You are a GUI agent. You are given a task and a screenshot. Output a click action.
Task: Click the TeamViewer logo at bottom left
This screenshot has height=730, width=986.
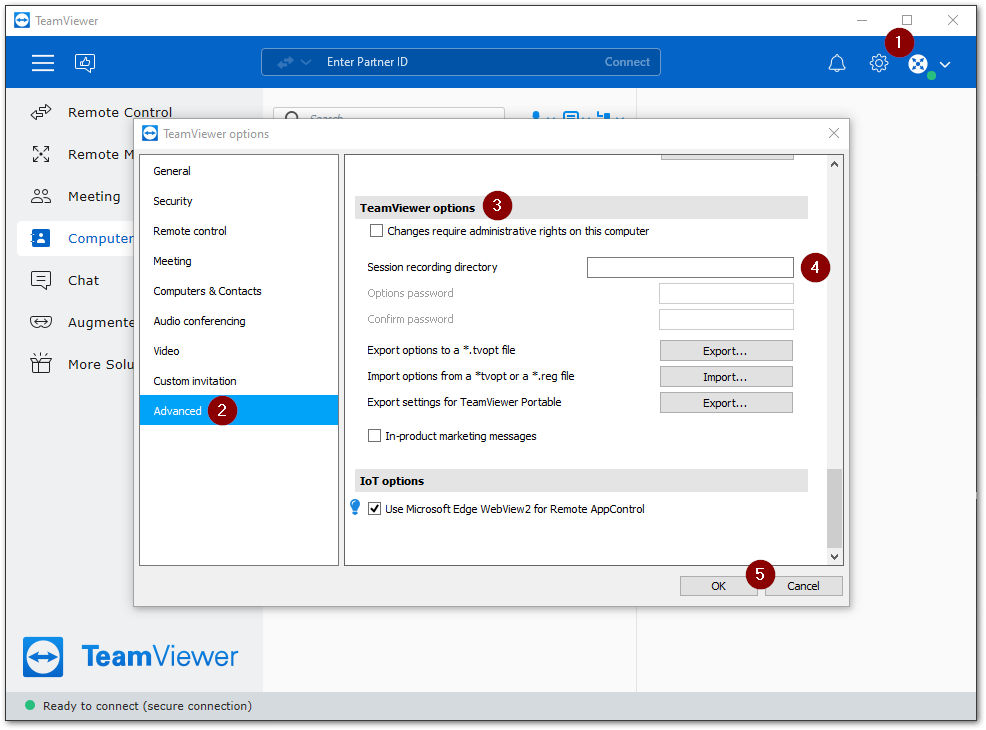pos(131,656)
